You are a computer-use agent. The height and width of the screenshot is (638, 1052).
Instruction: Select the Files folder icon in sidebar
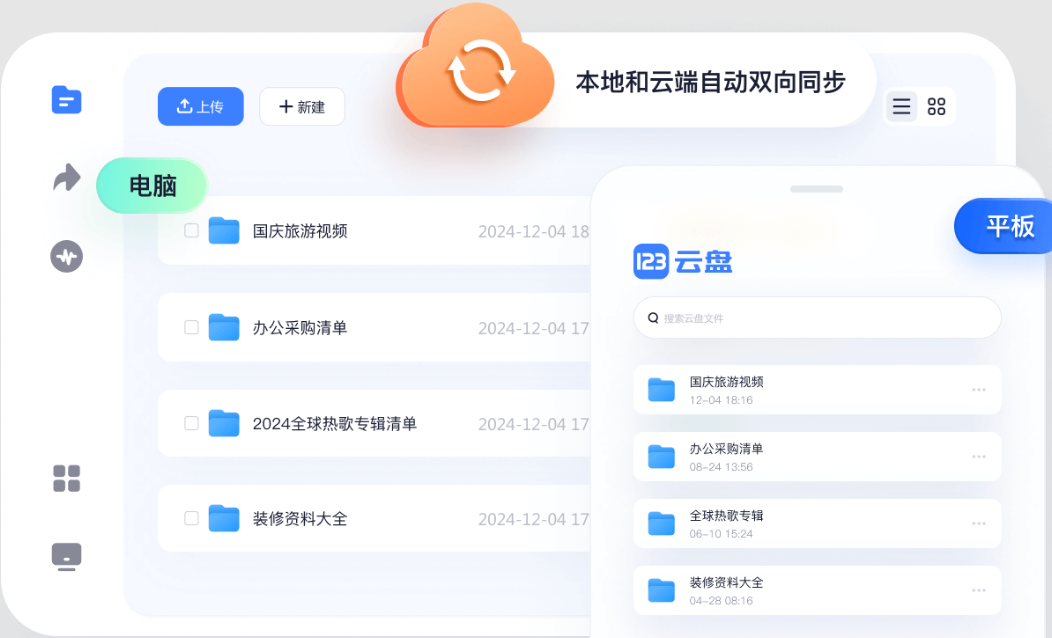click(66, 100)
